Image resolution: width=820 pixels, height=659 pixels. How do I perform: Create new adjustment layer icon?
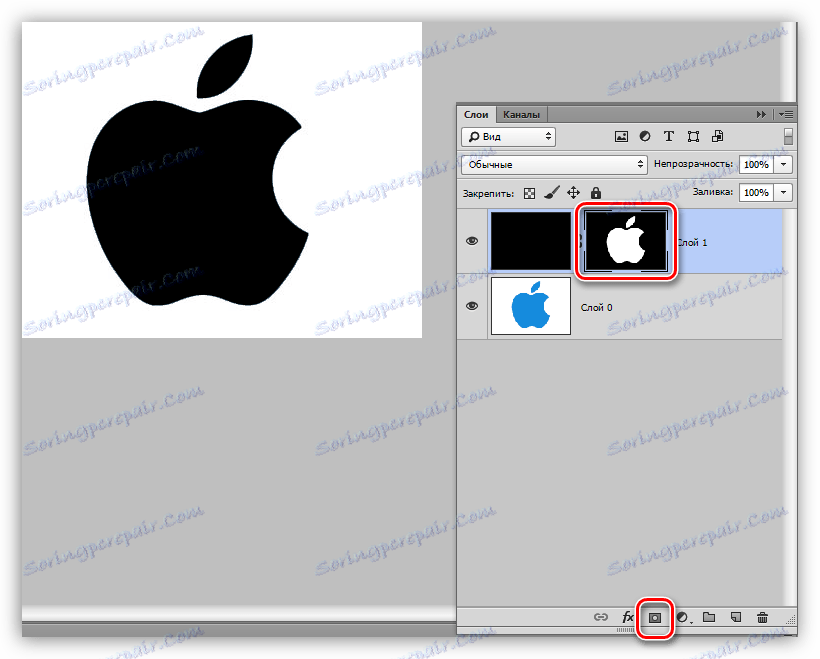click(683, 618)
